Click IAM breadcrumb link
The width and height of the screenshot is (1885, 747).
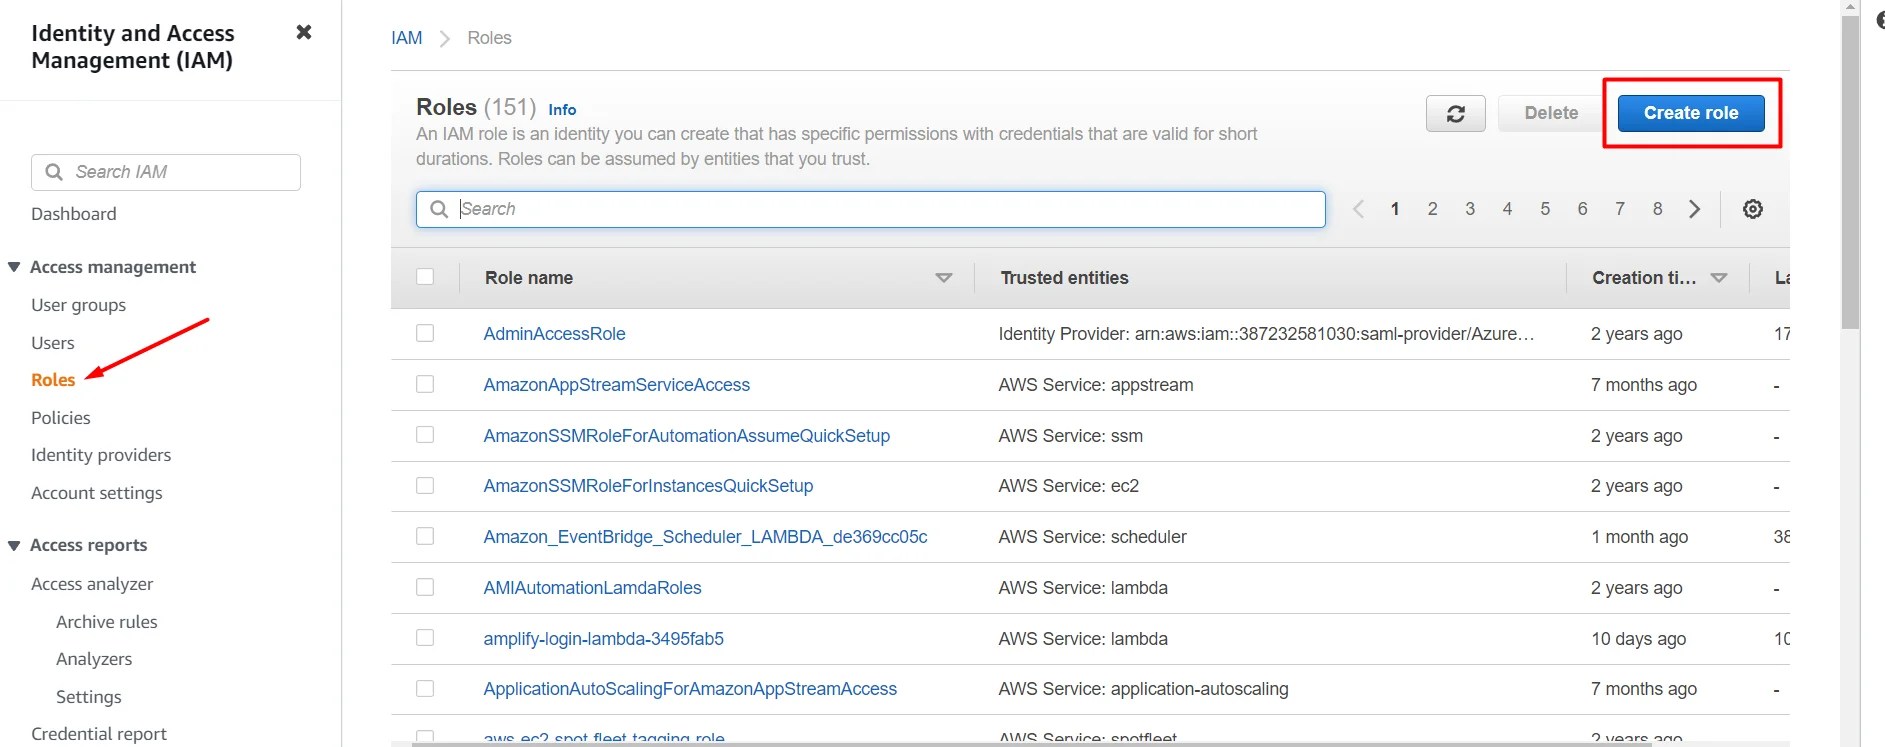point(407,38)
